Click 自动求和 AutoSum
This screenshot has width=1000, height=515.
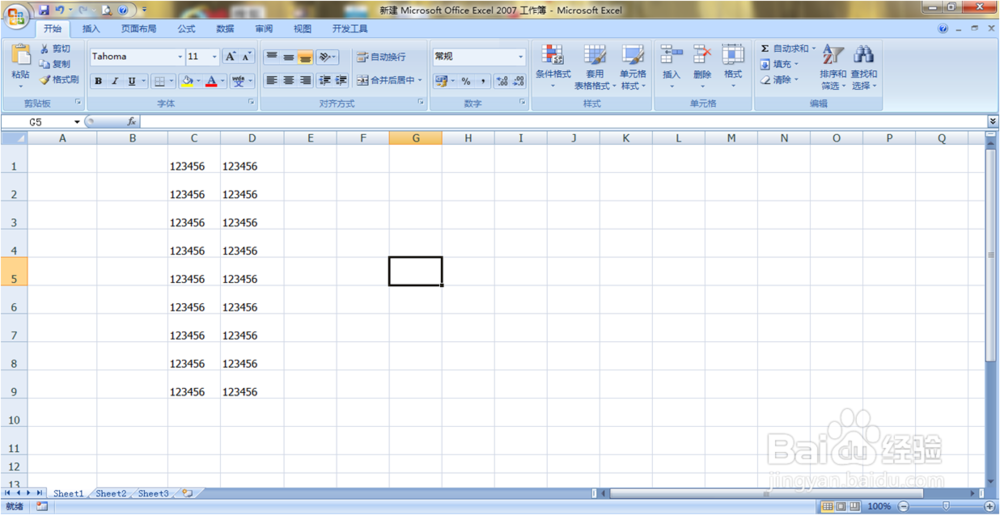click(784, 48)
